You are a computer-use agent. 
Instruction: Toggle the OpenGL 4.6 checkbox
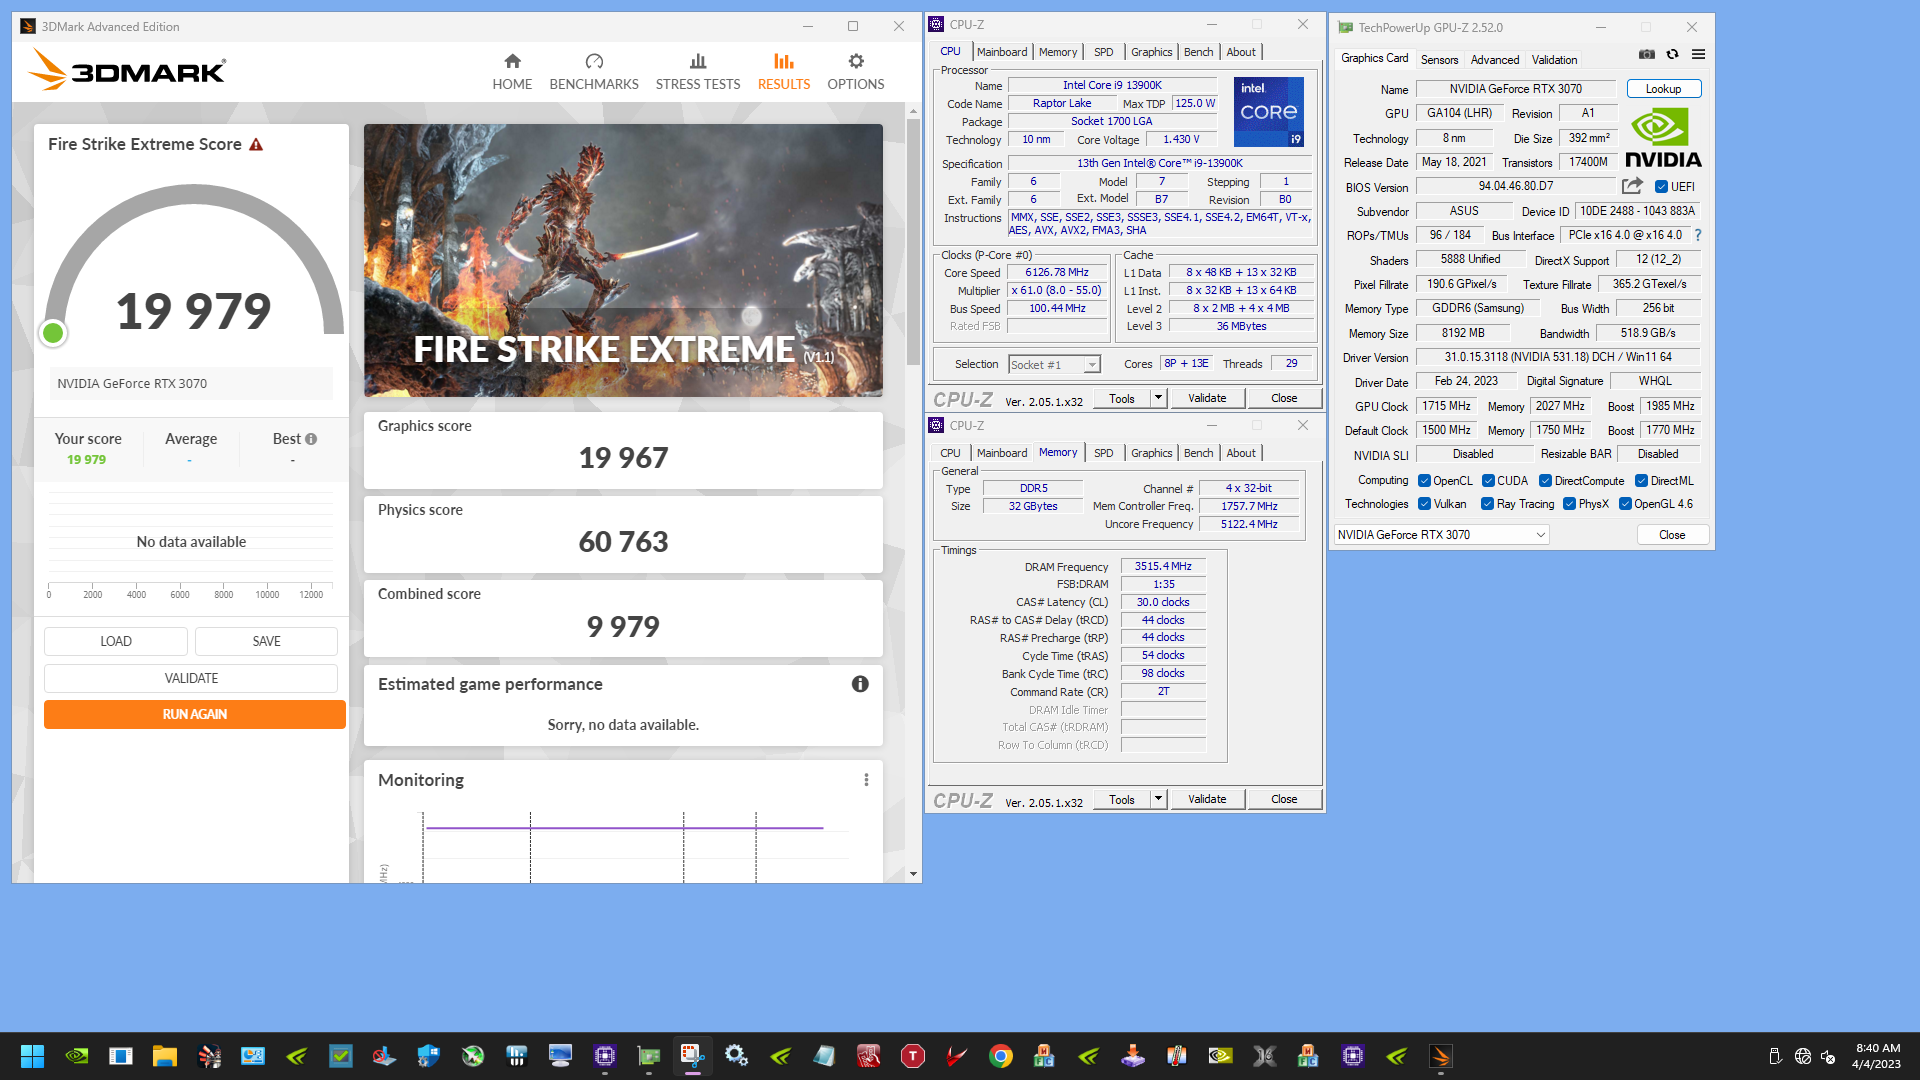point(1625,504)
